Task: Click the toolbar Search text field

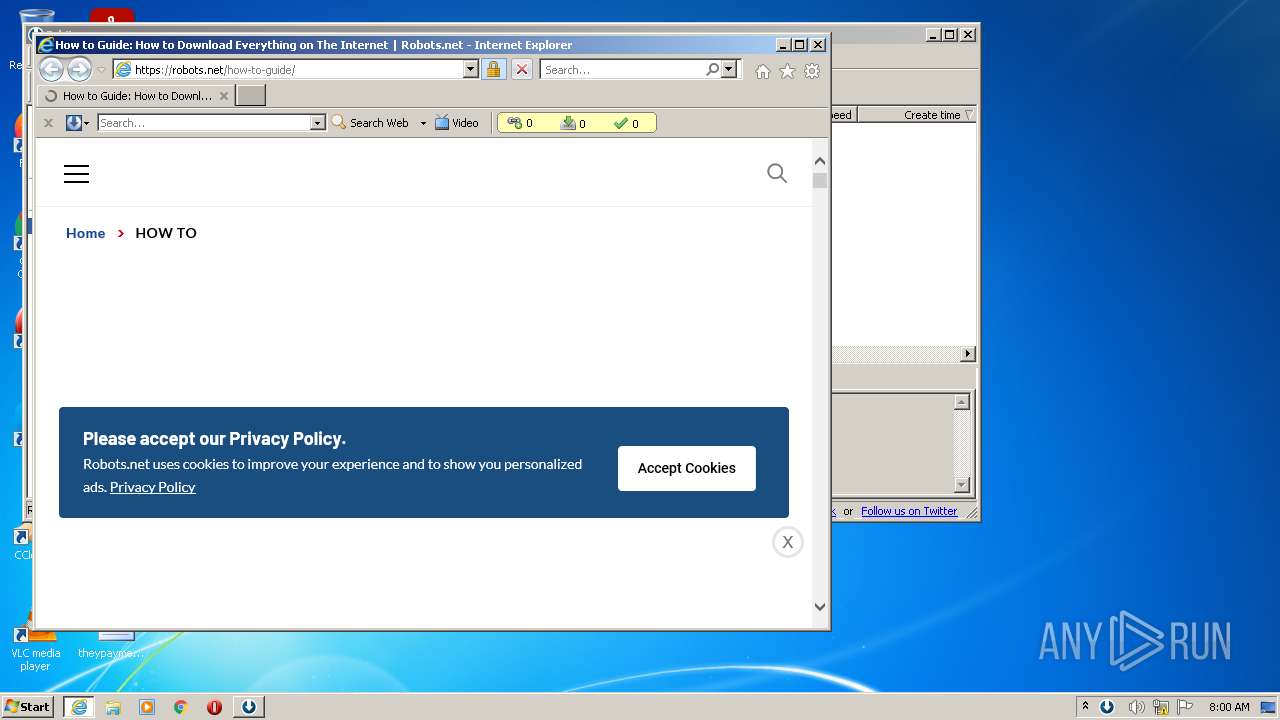Action: pos(204,123)
